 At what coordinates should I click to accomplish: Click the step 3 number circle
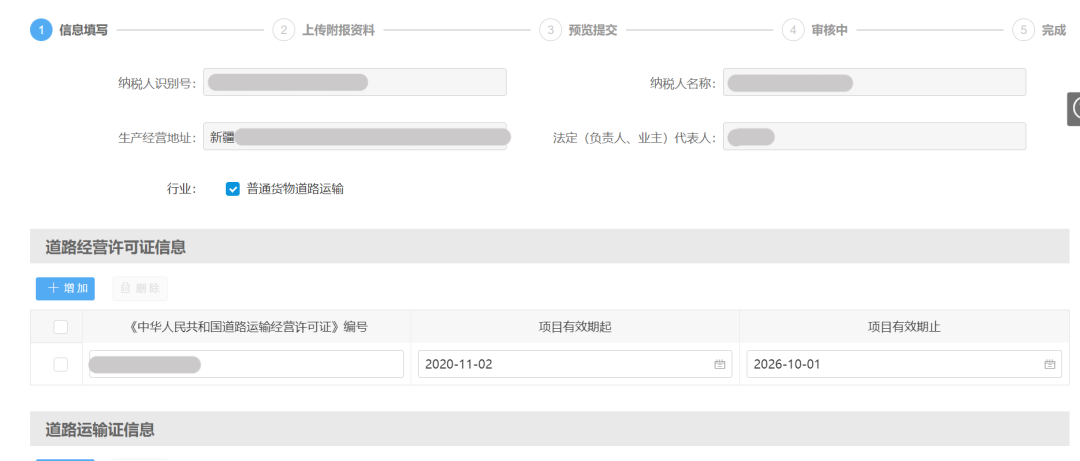pyautogui.click(x=550, y=30)
